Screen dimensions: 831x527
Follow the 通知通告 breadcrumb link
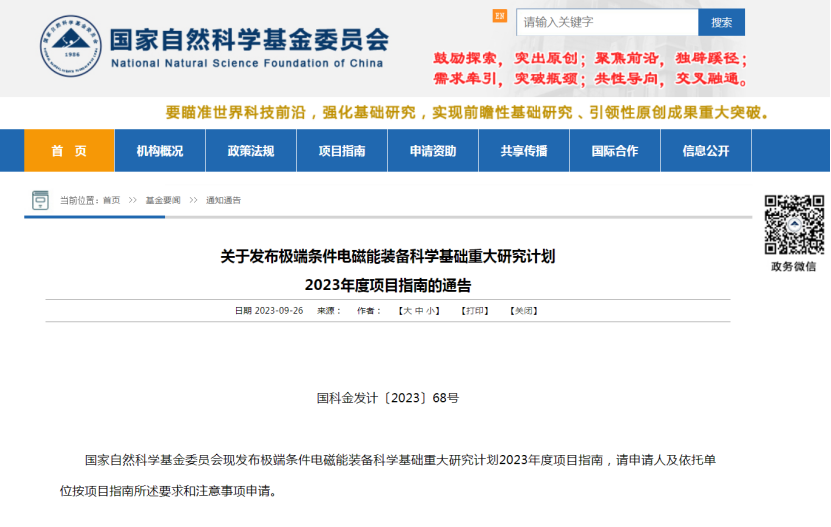(x=223, y=201)
